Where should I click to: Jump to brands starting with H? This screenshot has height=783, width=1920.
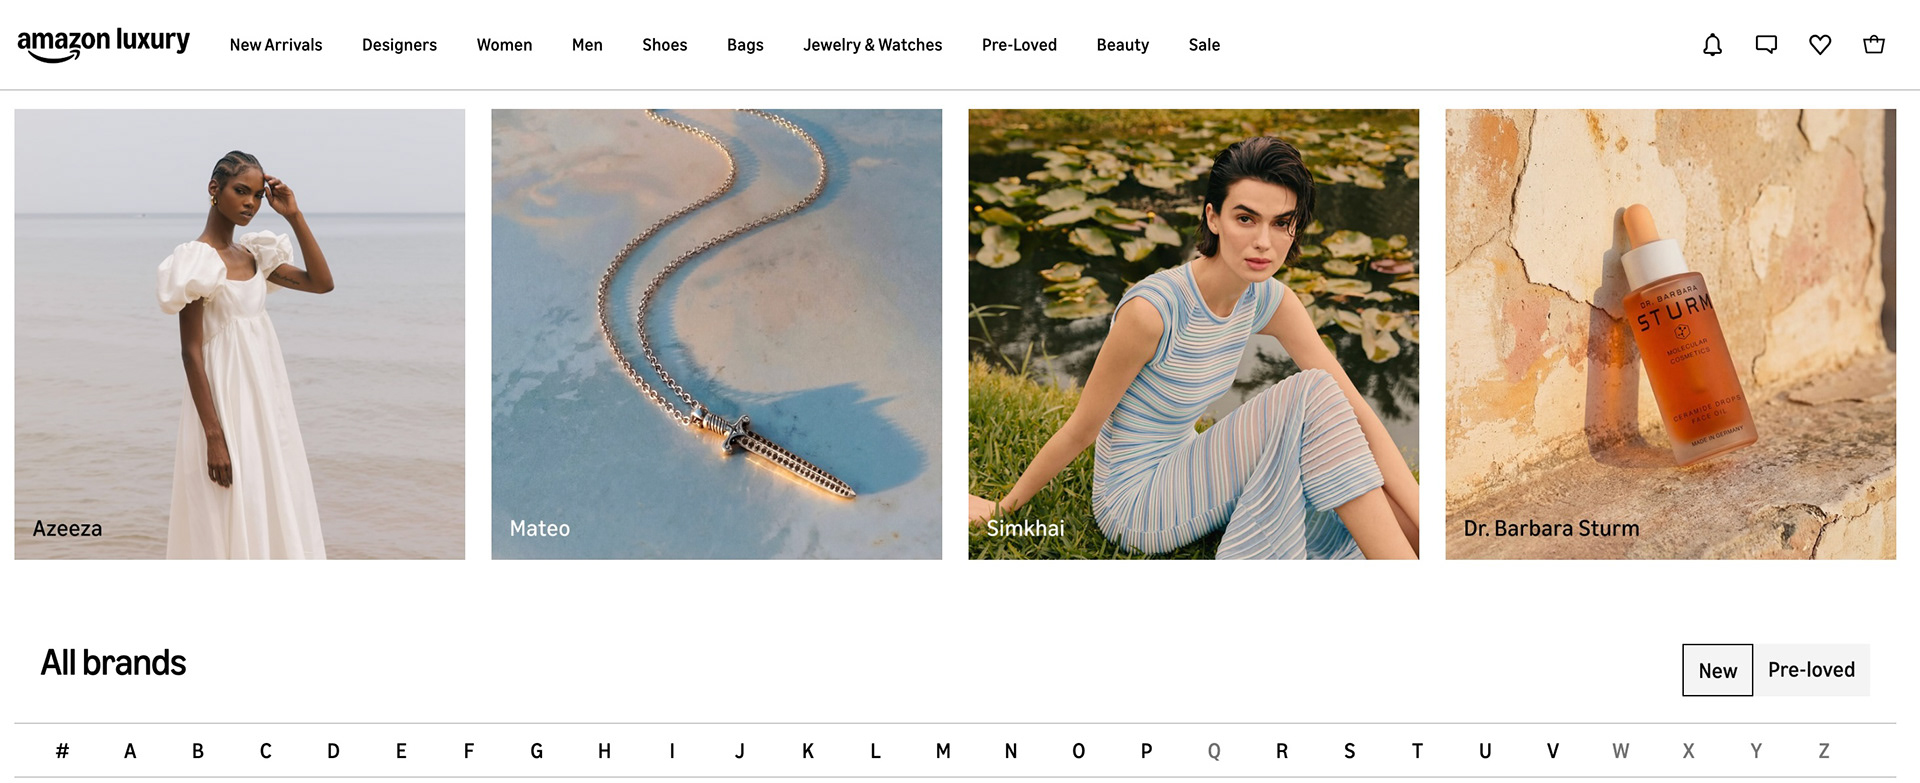click(604, 751)
